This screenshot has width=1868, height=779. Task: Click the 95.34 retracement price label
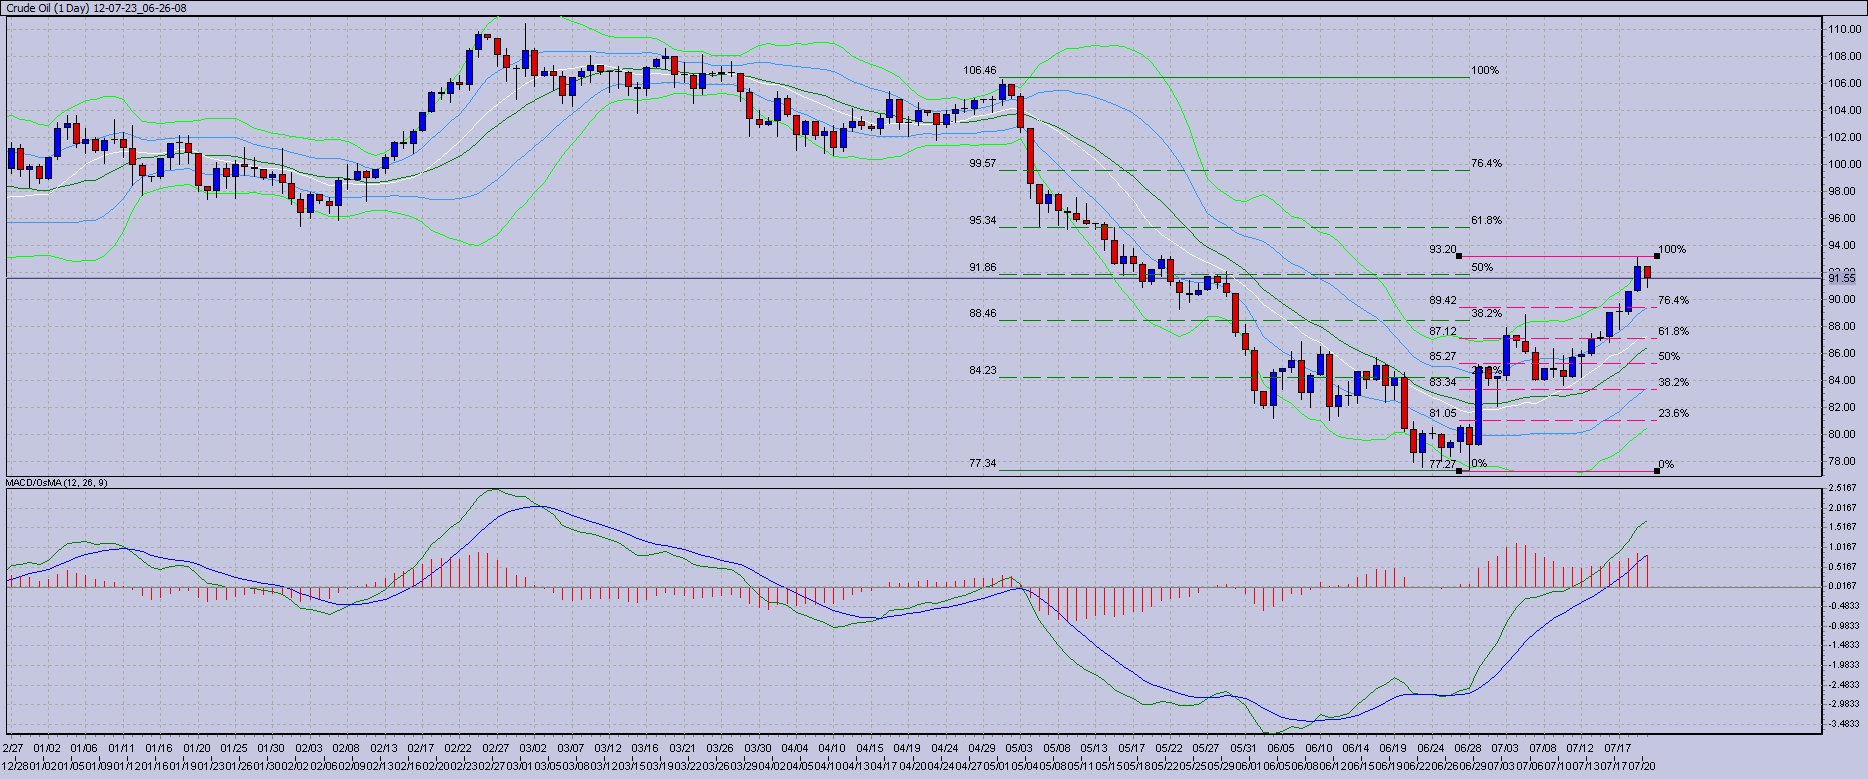(x=982, y=220)
